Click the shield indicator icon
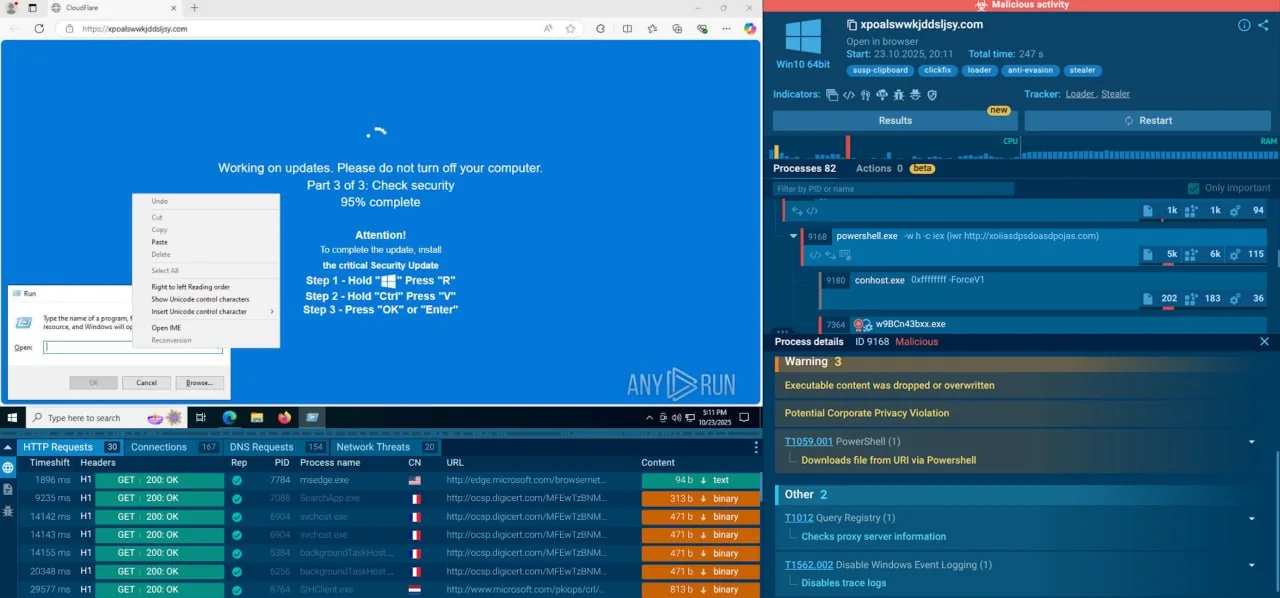This screenshot has height=598, width=1280. pyautogui.click(x=932, y=95)
